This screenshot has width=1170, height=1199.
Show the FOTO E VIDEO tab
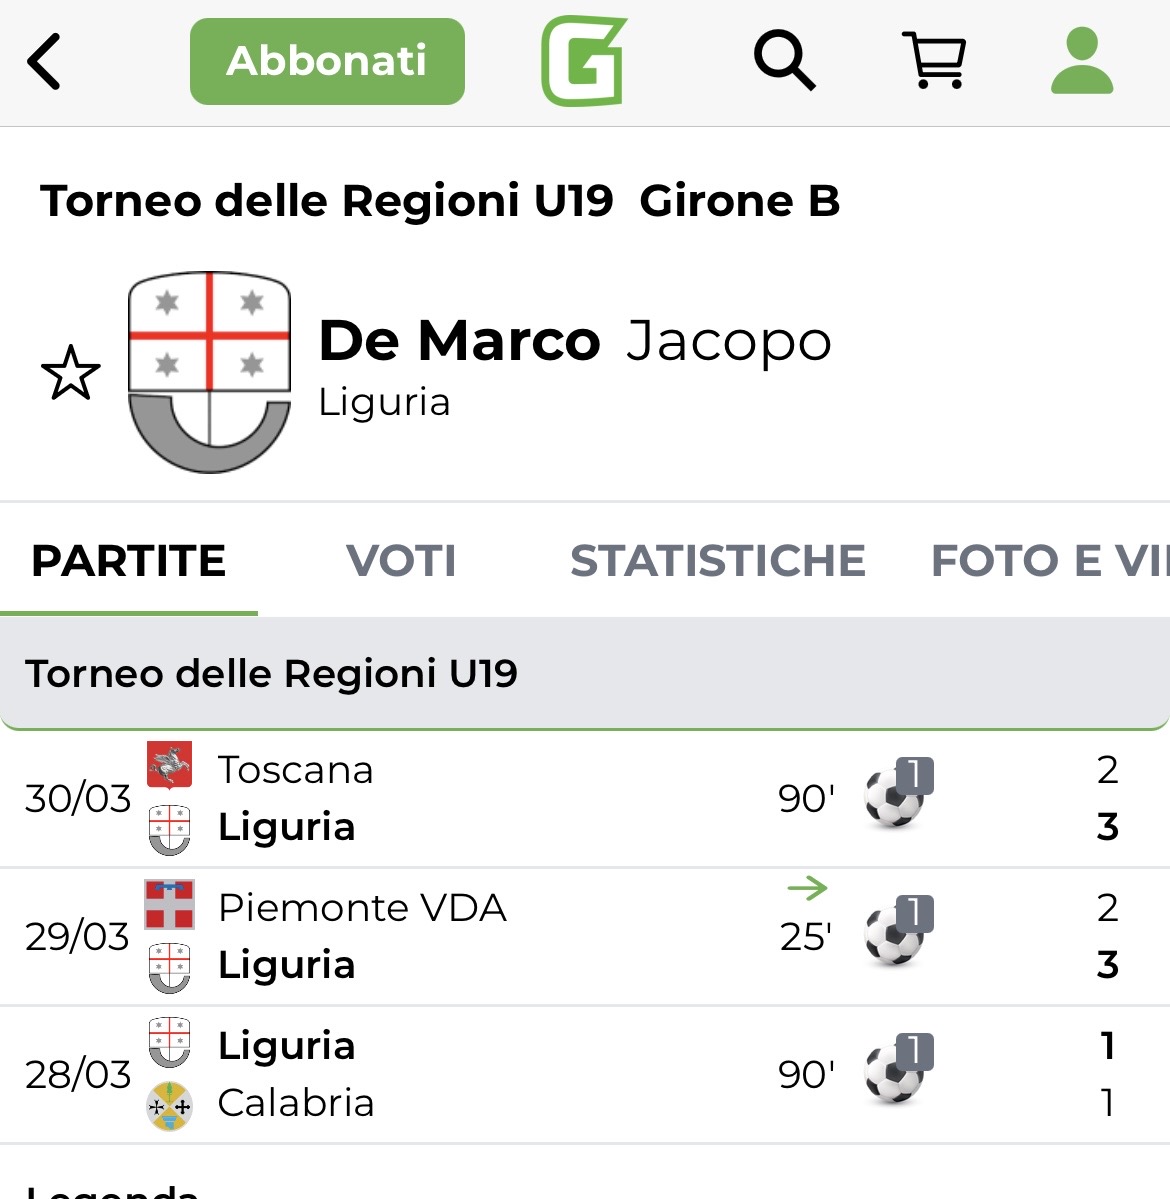(x=1048, y=561)
